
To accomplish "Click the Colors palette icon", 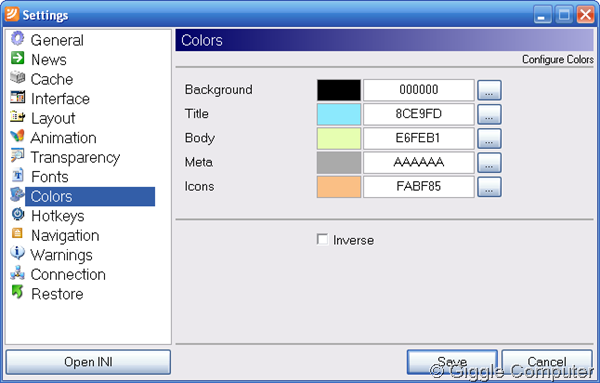I will tap(17, 194).
